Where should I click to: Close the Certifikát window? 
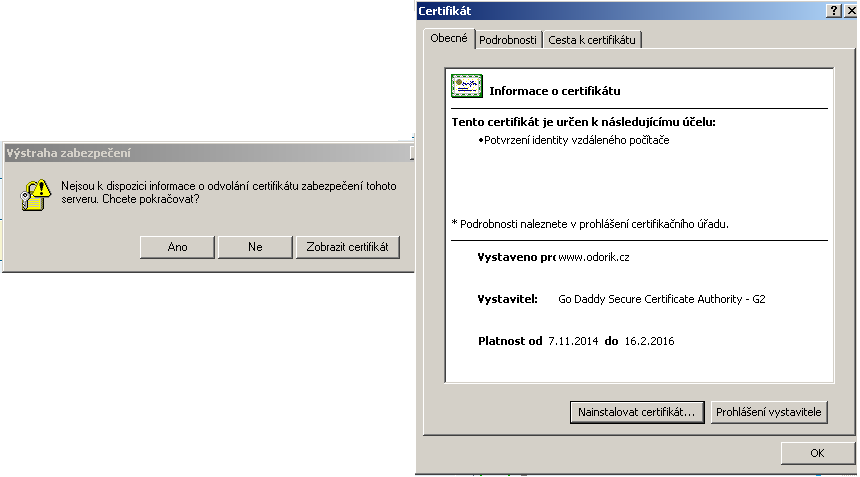pyautogui.click(x=851, y=10)
